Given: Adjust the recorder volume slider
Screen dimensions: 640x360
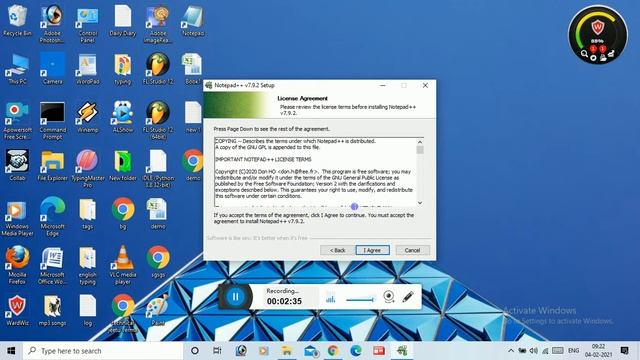Looking at the screenshot, I should [360, 300].
